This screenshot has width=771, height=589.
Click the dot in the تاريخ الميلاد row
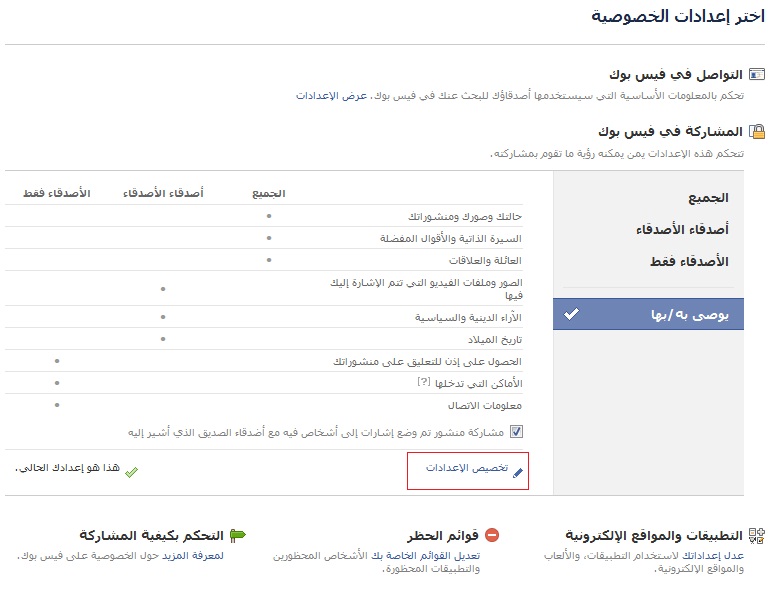[163, 339]
